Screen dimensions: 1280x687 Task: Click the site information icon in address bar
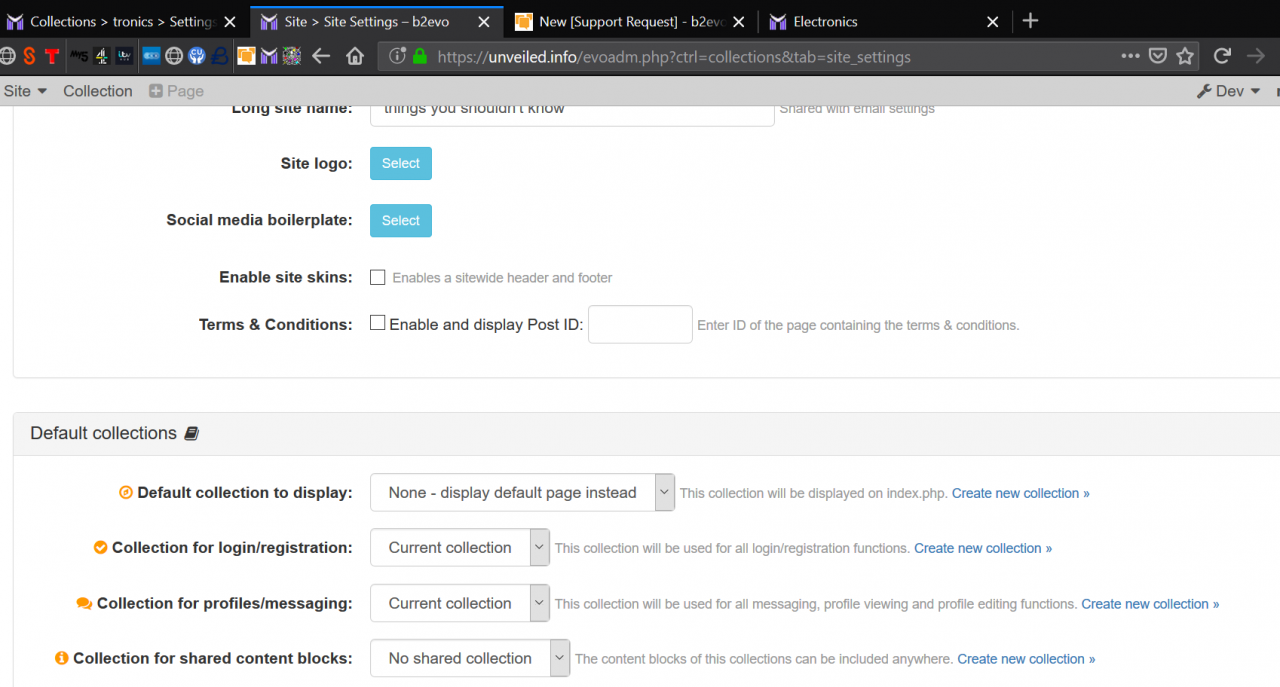pyautogui.click(x=397, y=57)
